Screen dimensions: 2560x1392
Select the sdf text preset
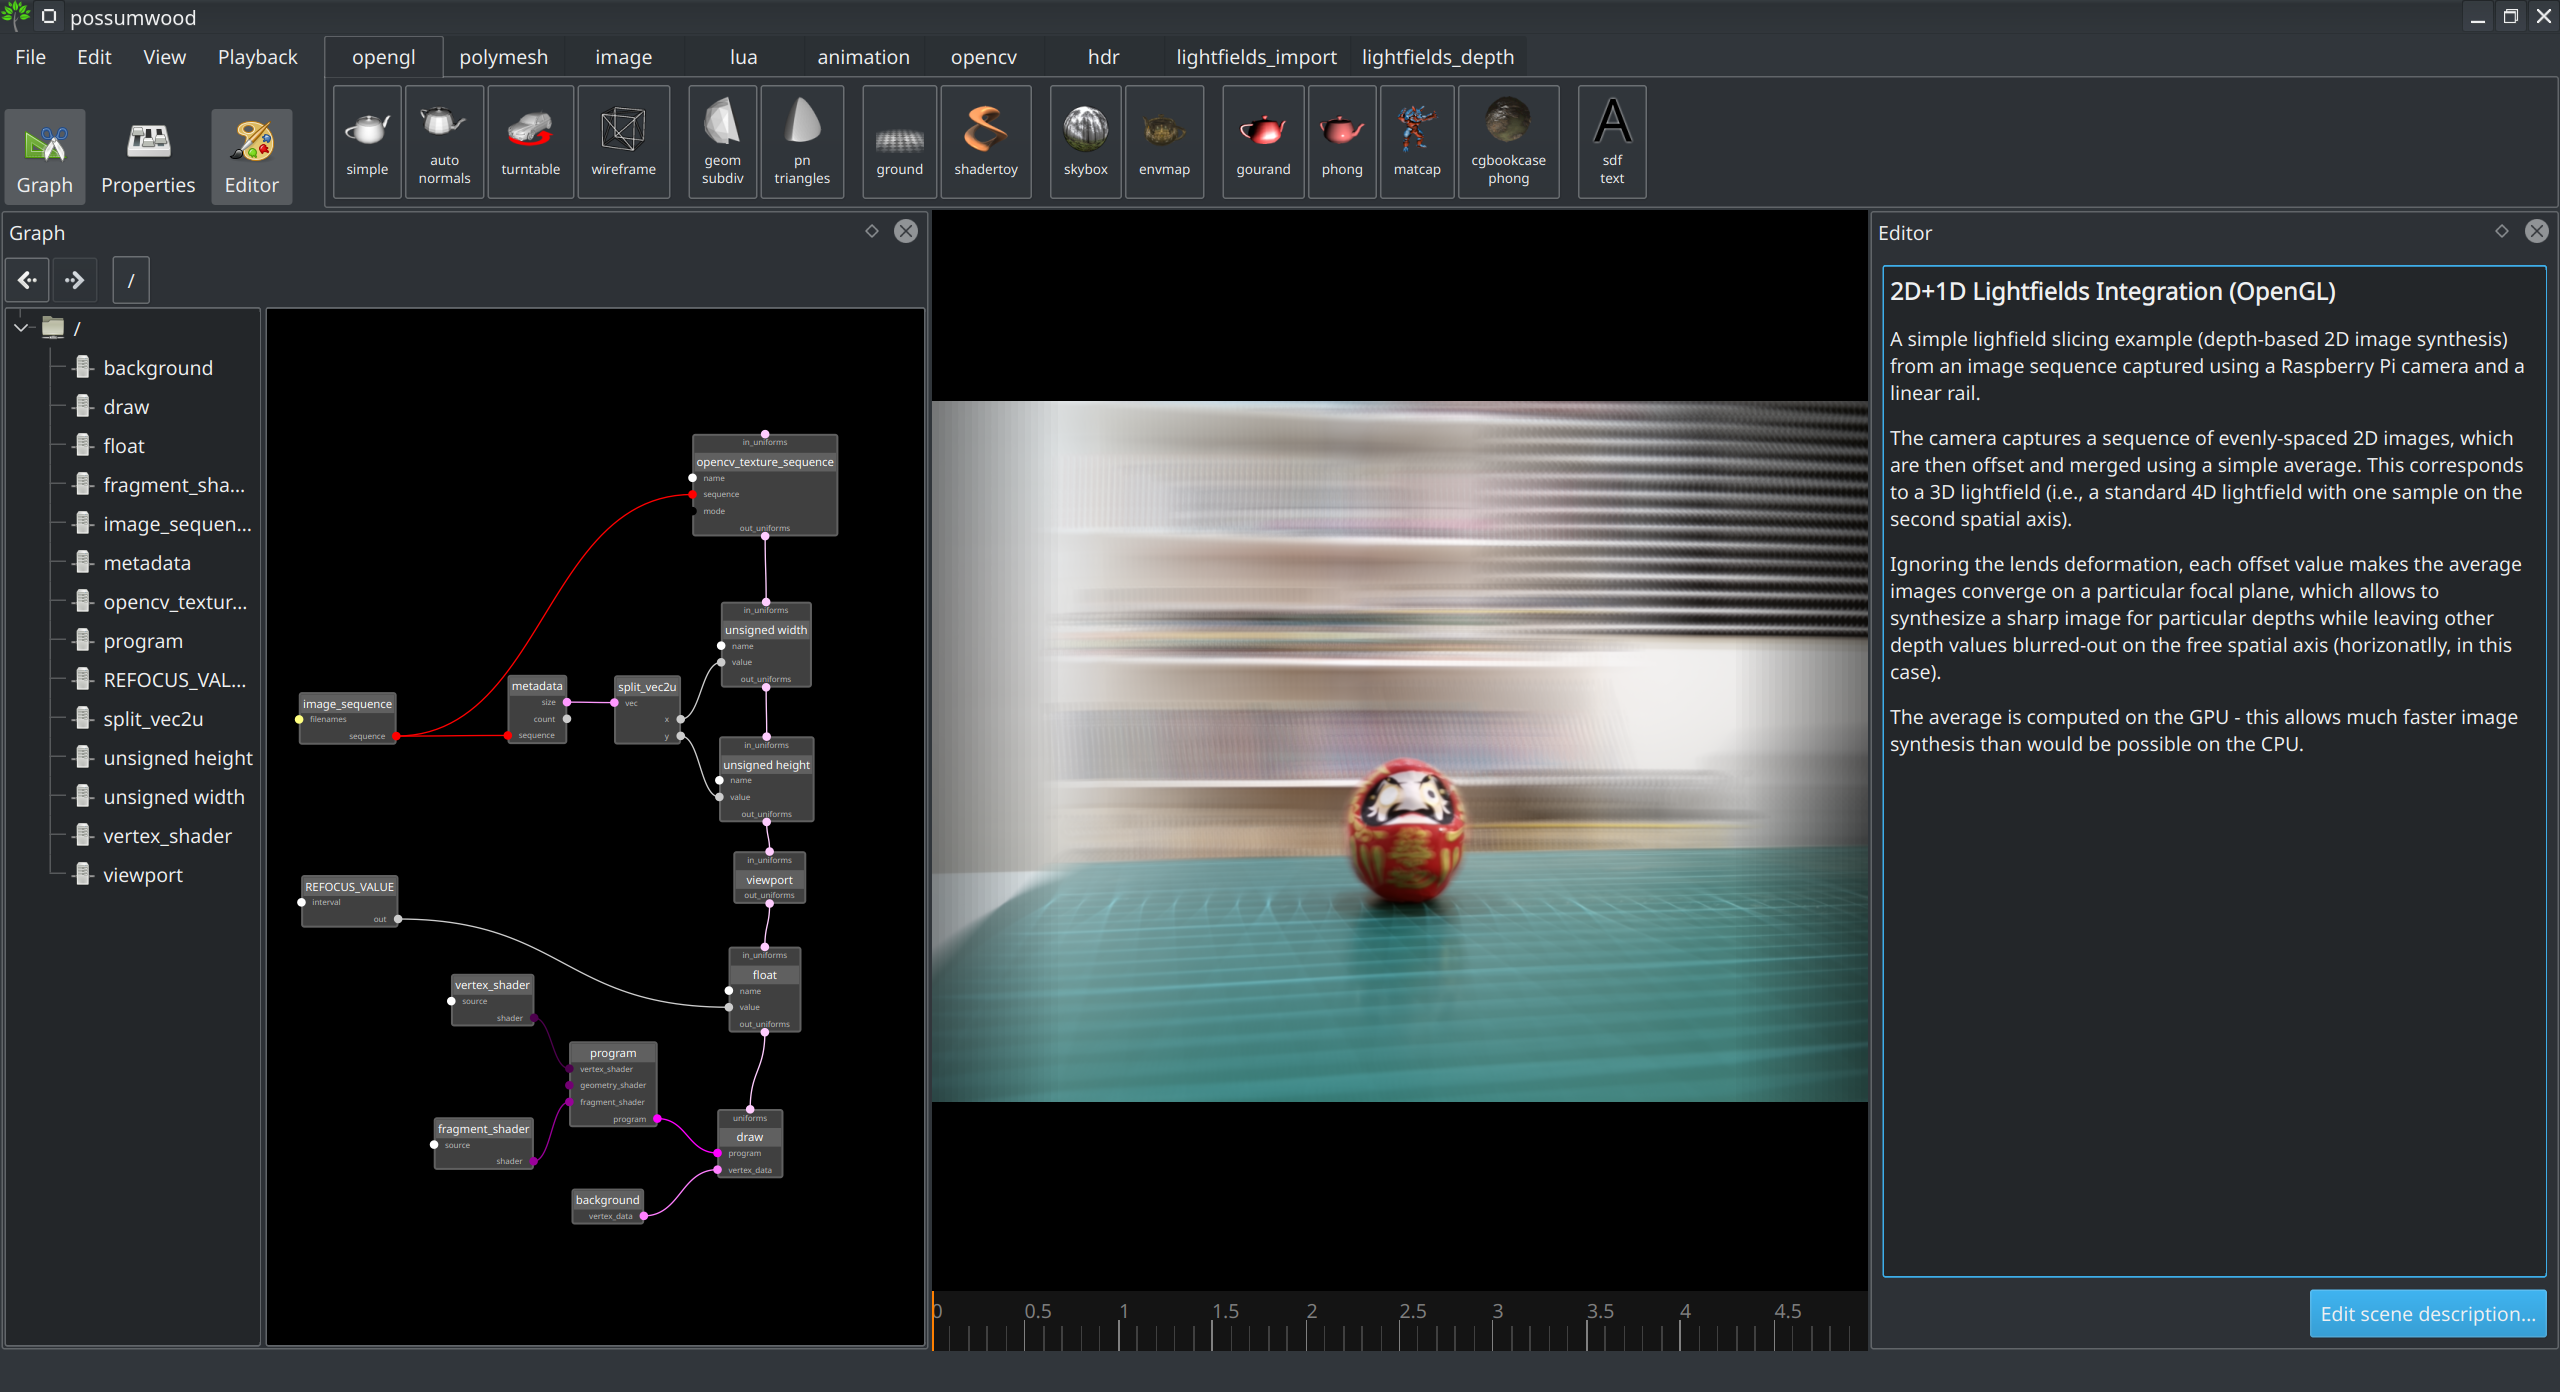click(1611, 142)
